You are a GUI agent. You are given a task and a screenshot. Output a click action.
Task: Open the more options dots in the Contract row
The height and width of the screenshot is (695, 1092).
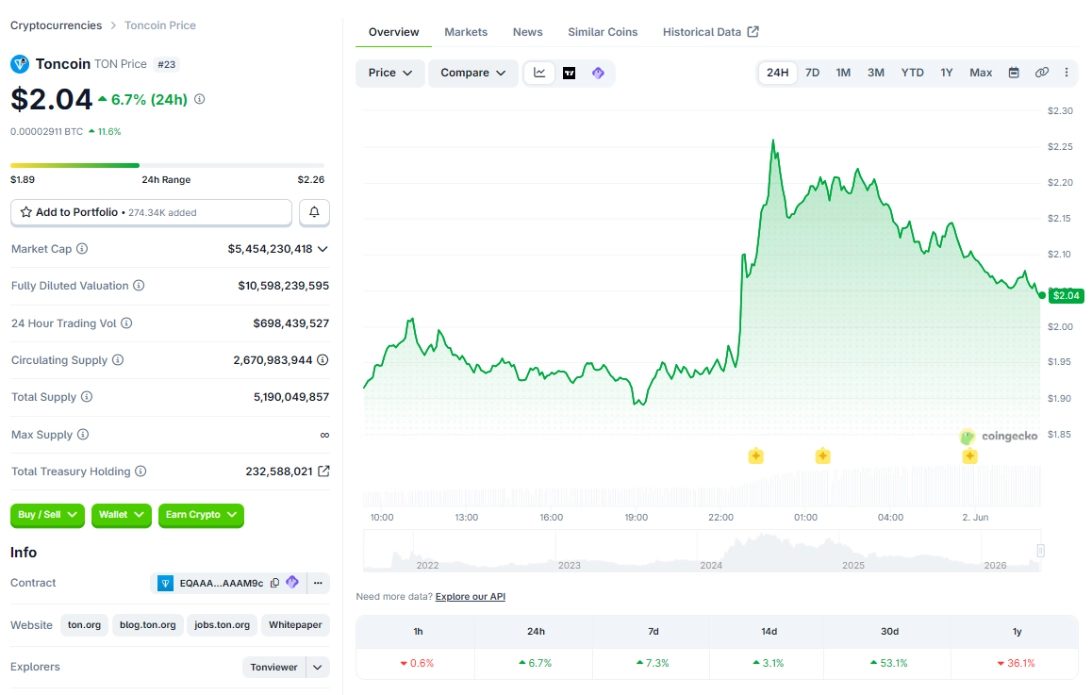pyautogui.click(x=318, y=583)
